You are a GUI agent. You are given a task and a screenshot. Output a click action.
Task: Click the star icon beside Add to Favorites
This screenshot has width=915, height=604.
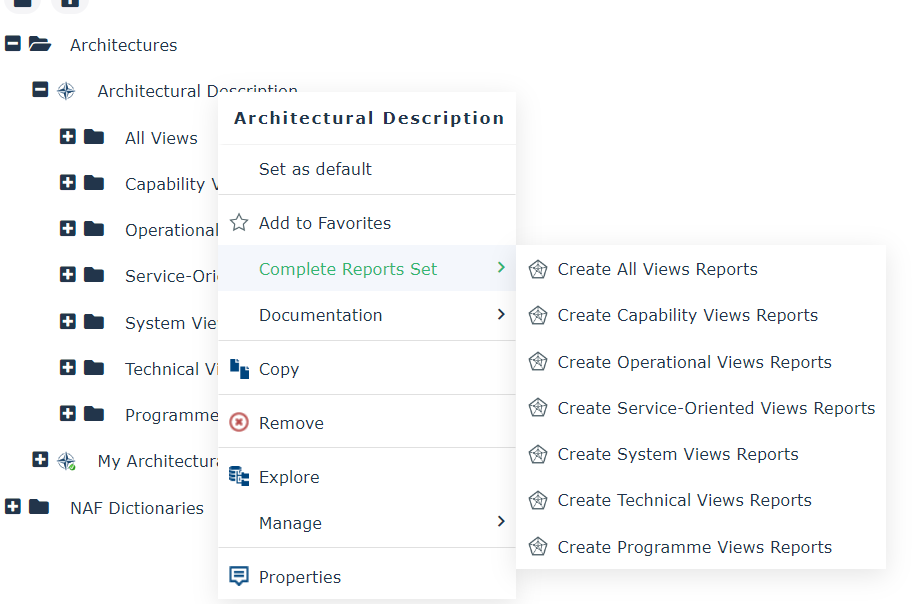click(x=239, y=223)
